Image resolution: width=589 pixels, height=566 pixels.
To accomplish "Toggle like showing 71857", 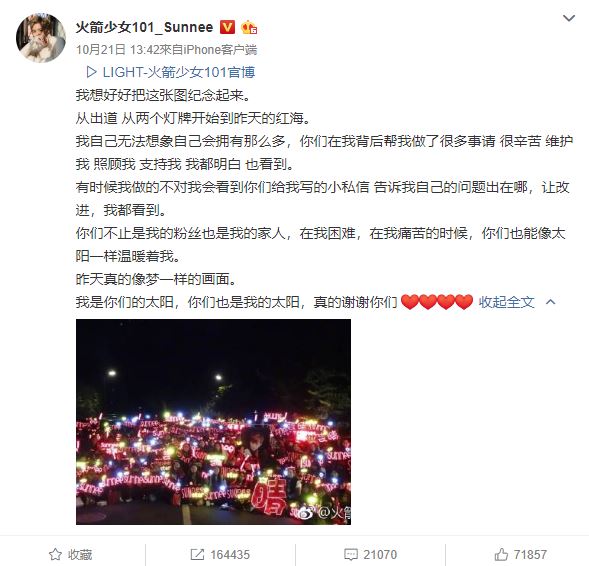I will (520, 554).
